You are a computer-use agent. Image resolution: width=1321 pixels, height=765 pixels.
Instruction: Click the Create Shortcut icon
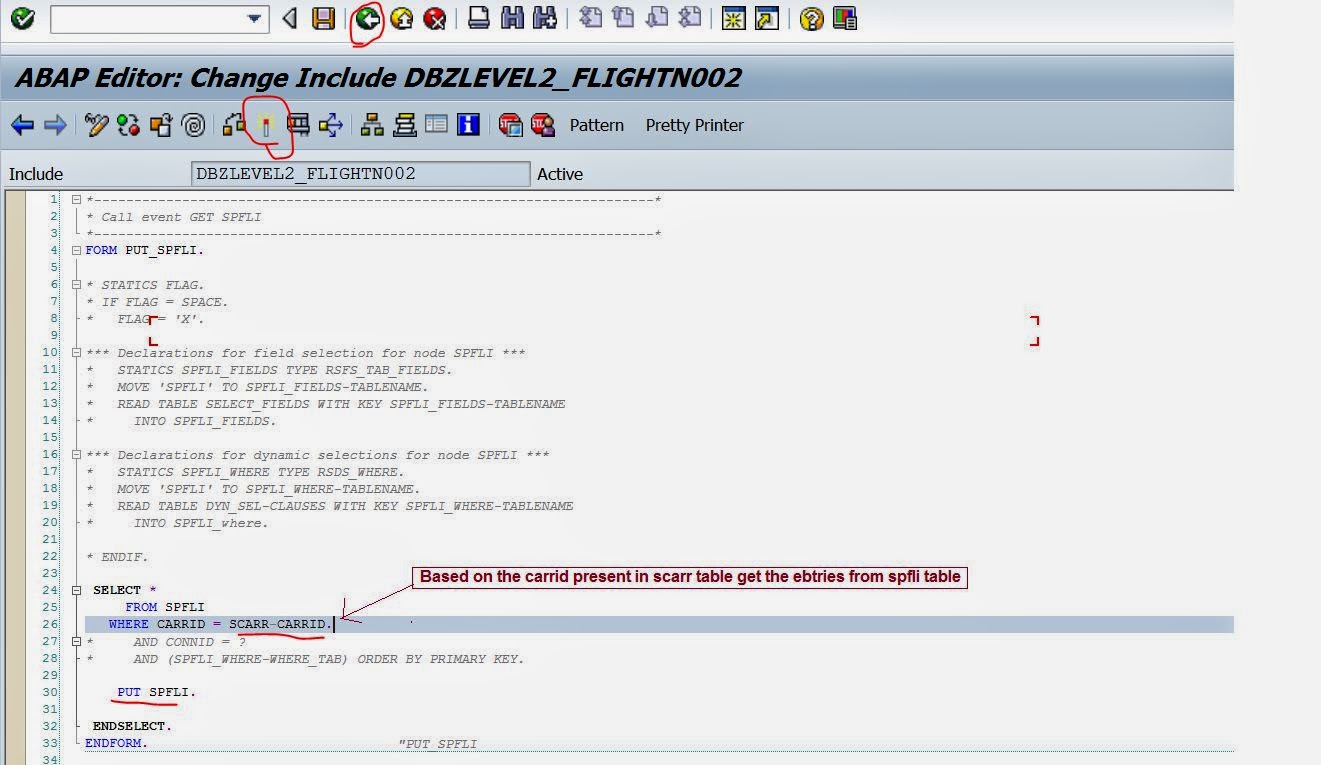coord(767,18)
